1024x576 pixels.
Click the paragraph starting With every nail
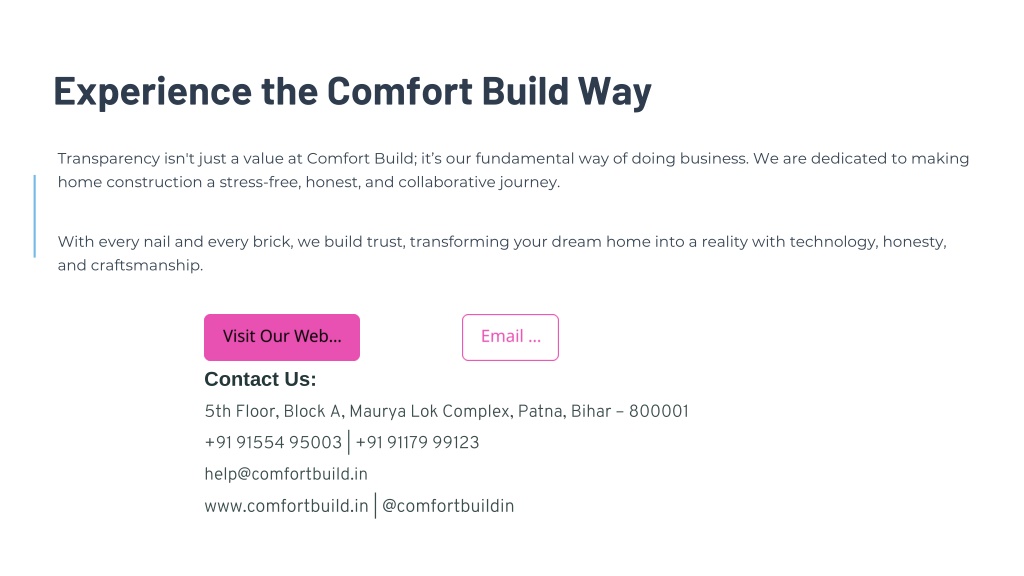502,253
